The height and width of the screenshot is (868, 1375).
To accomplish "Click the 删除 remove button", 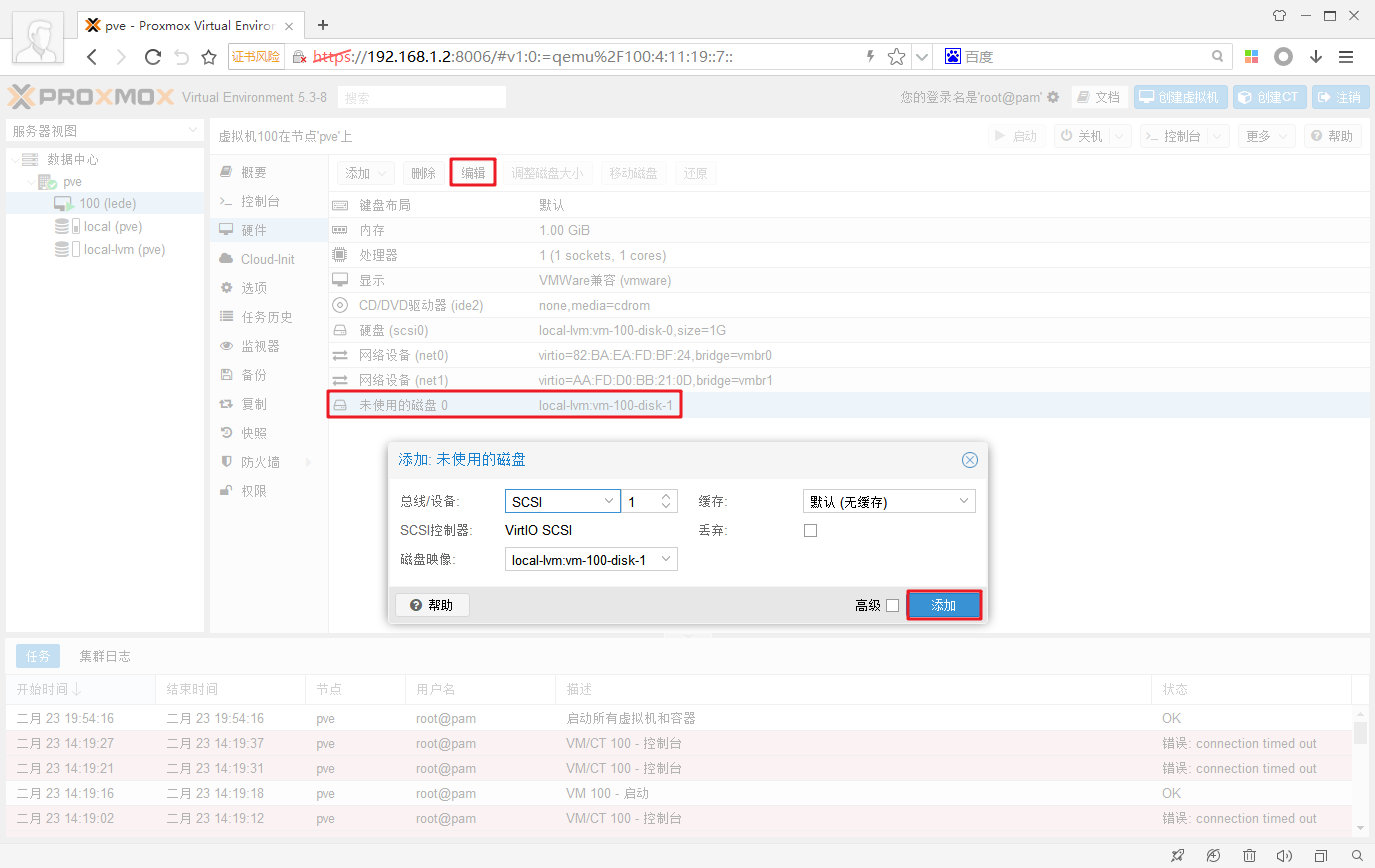I will 423,173.
